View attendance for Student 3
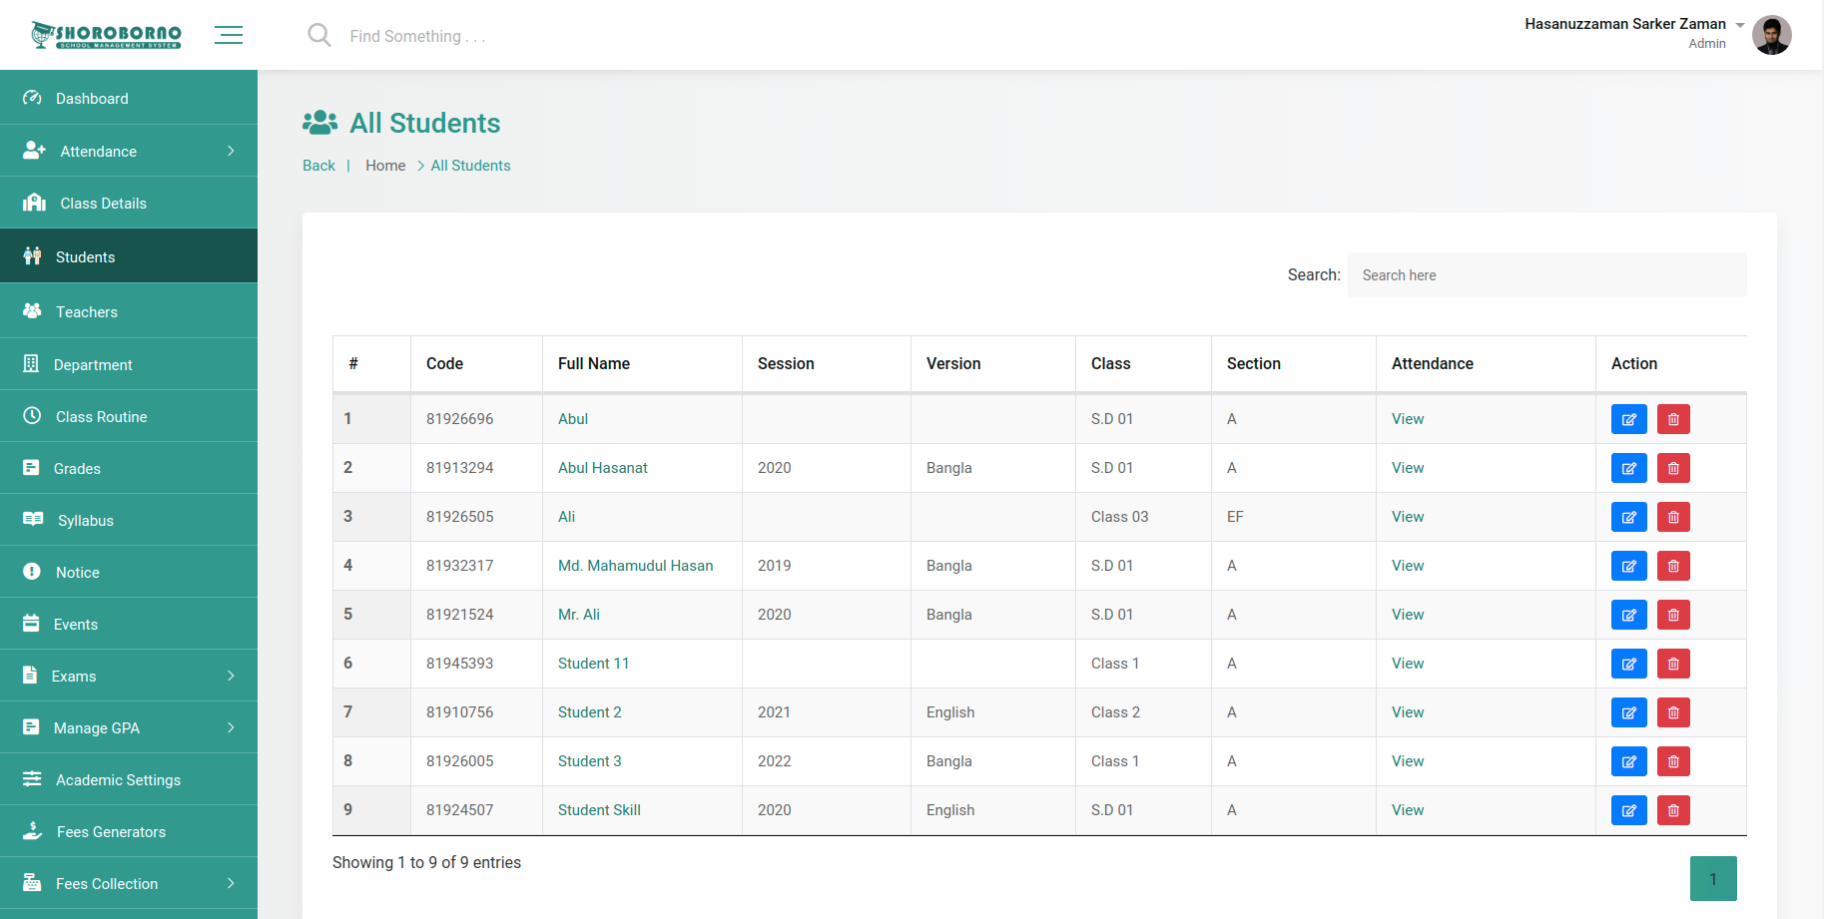Screen dimensions: 1824x919 point(1407,762)
